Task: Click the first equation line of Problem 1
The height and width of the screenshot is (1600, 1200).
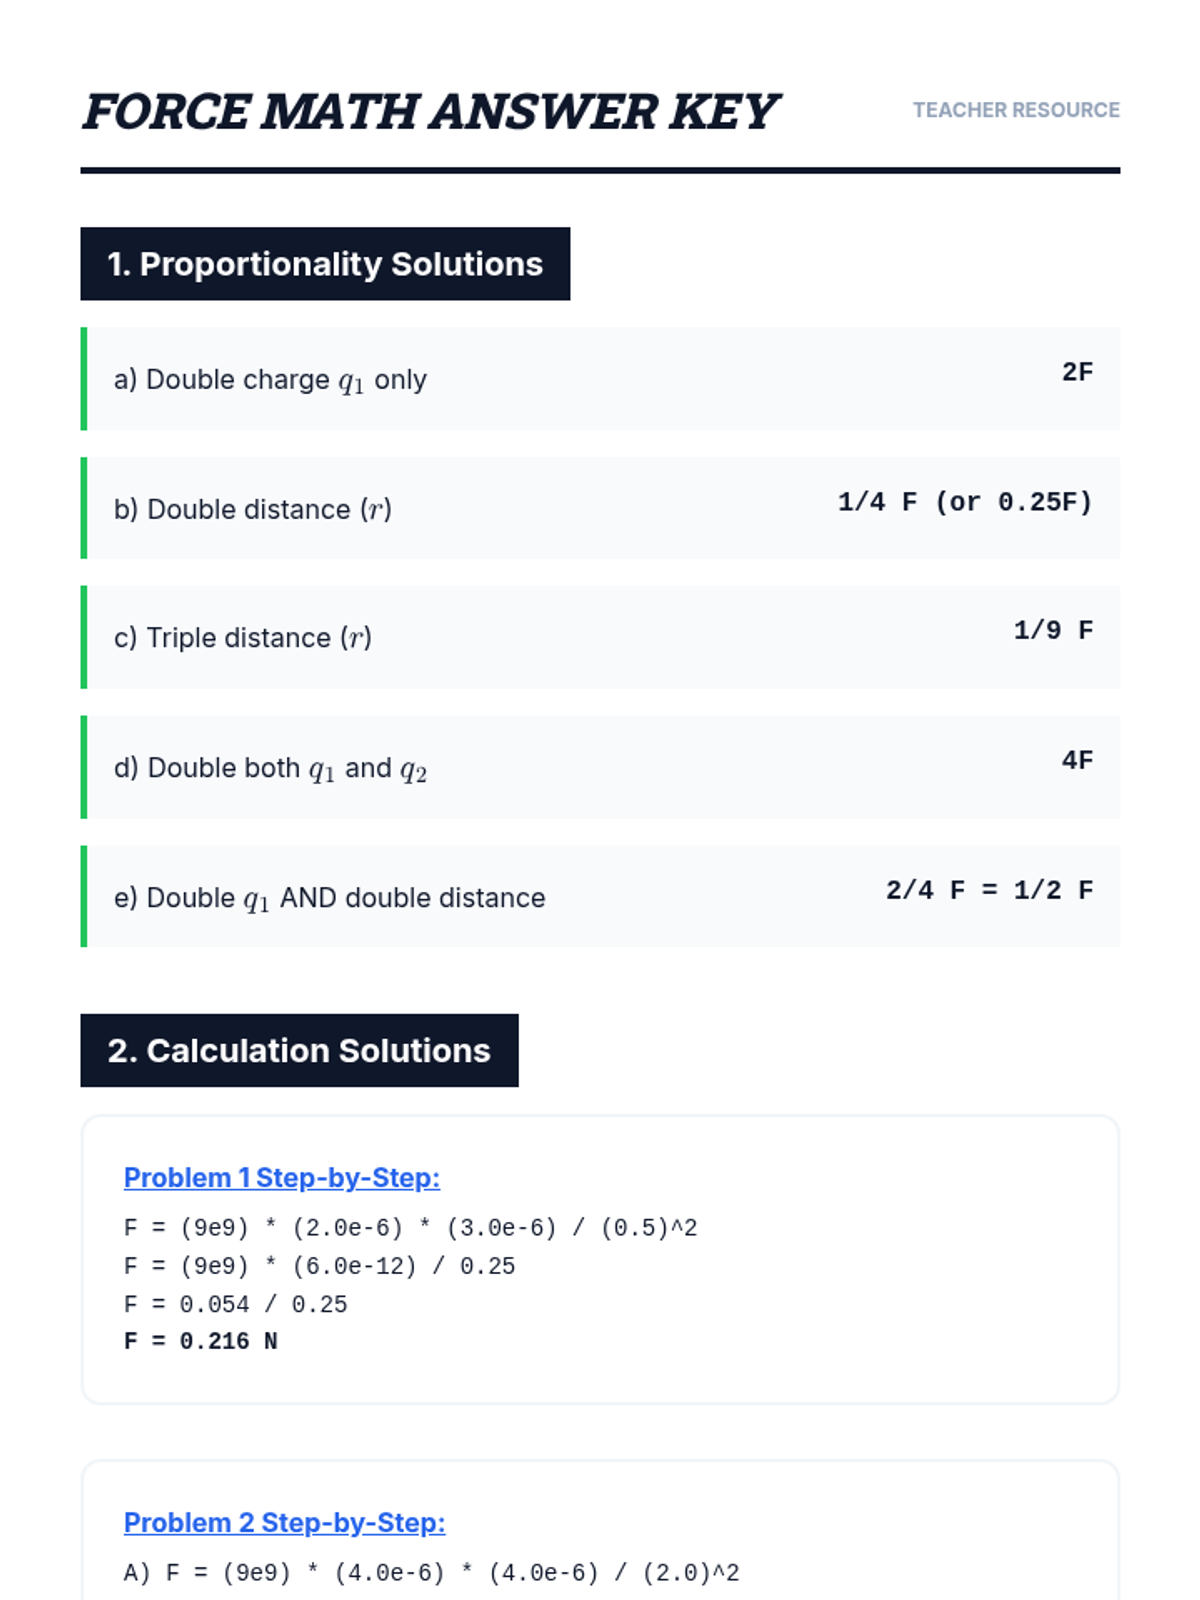Action: (x=411, y=1228)
